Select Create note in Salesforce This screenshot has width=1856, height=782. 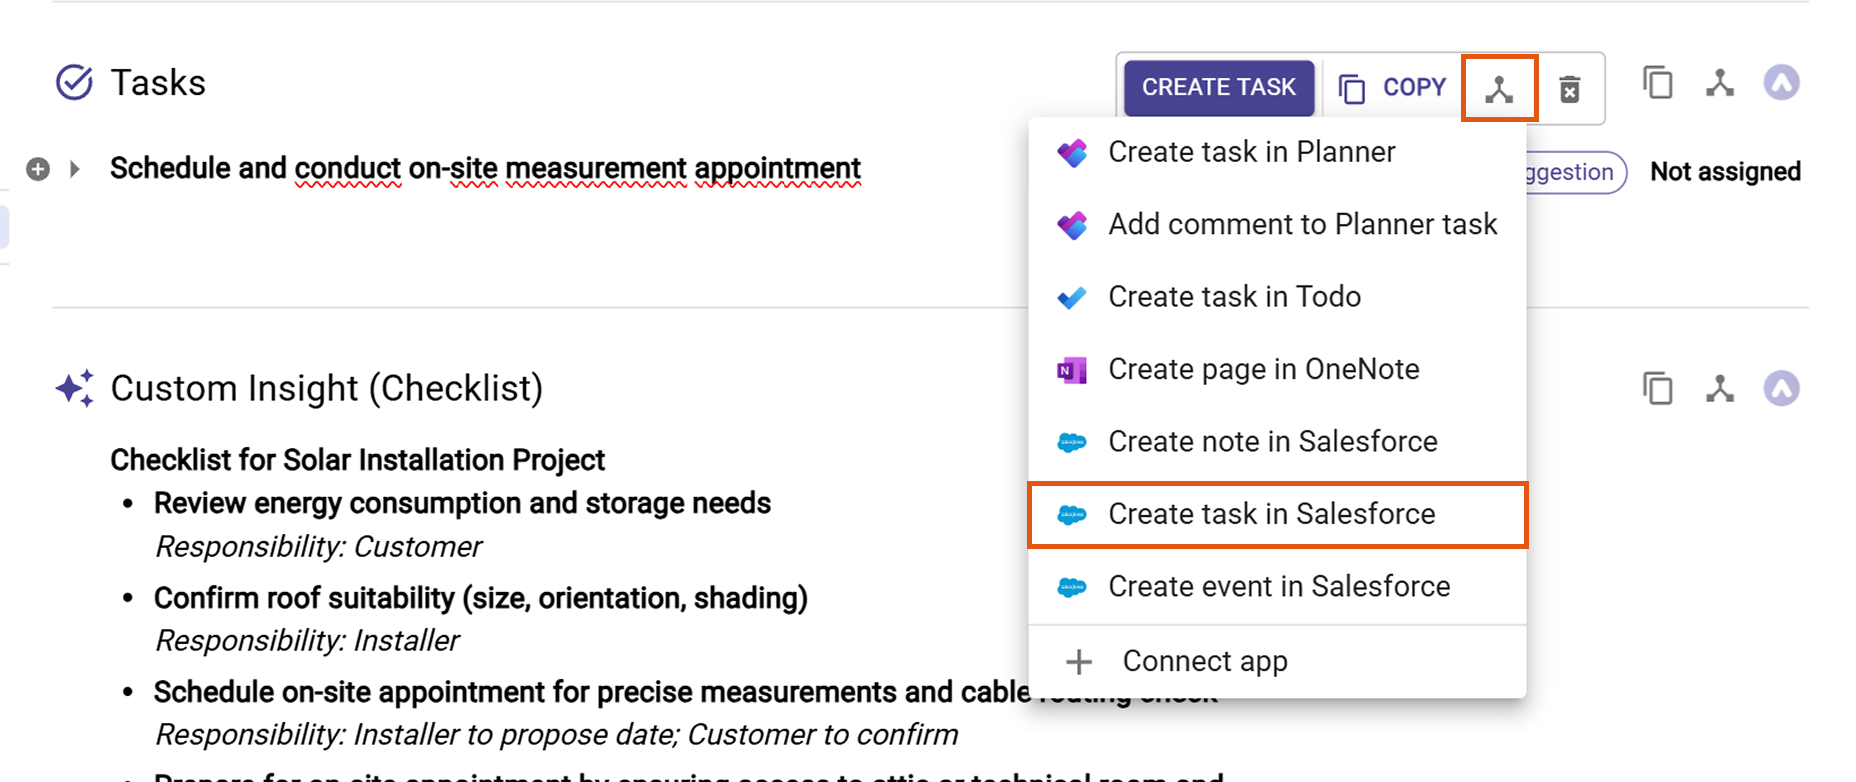coord(1272,442)
